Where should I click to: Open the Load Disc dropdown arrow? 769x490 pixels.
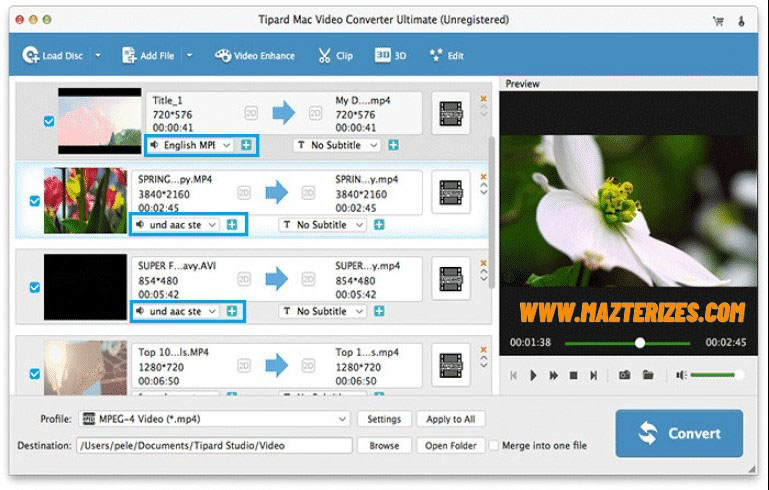point(98,55)
